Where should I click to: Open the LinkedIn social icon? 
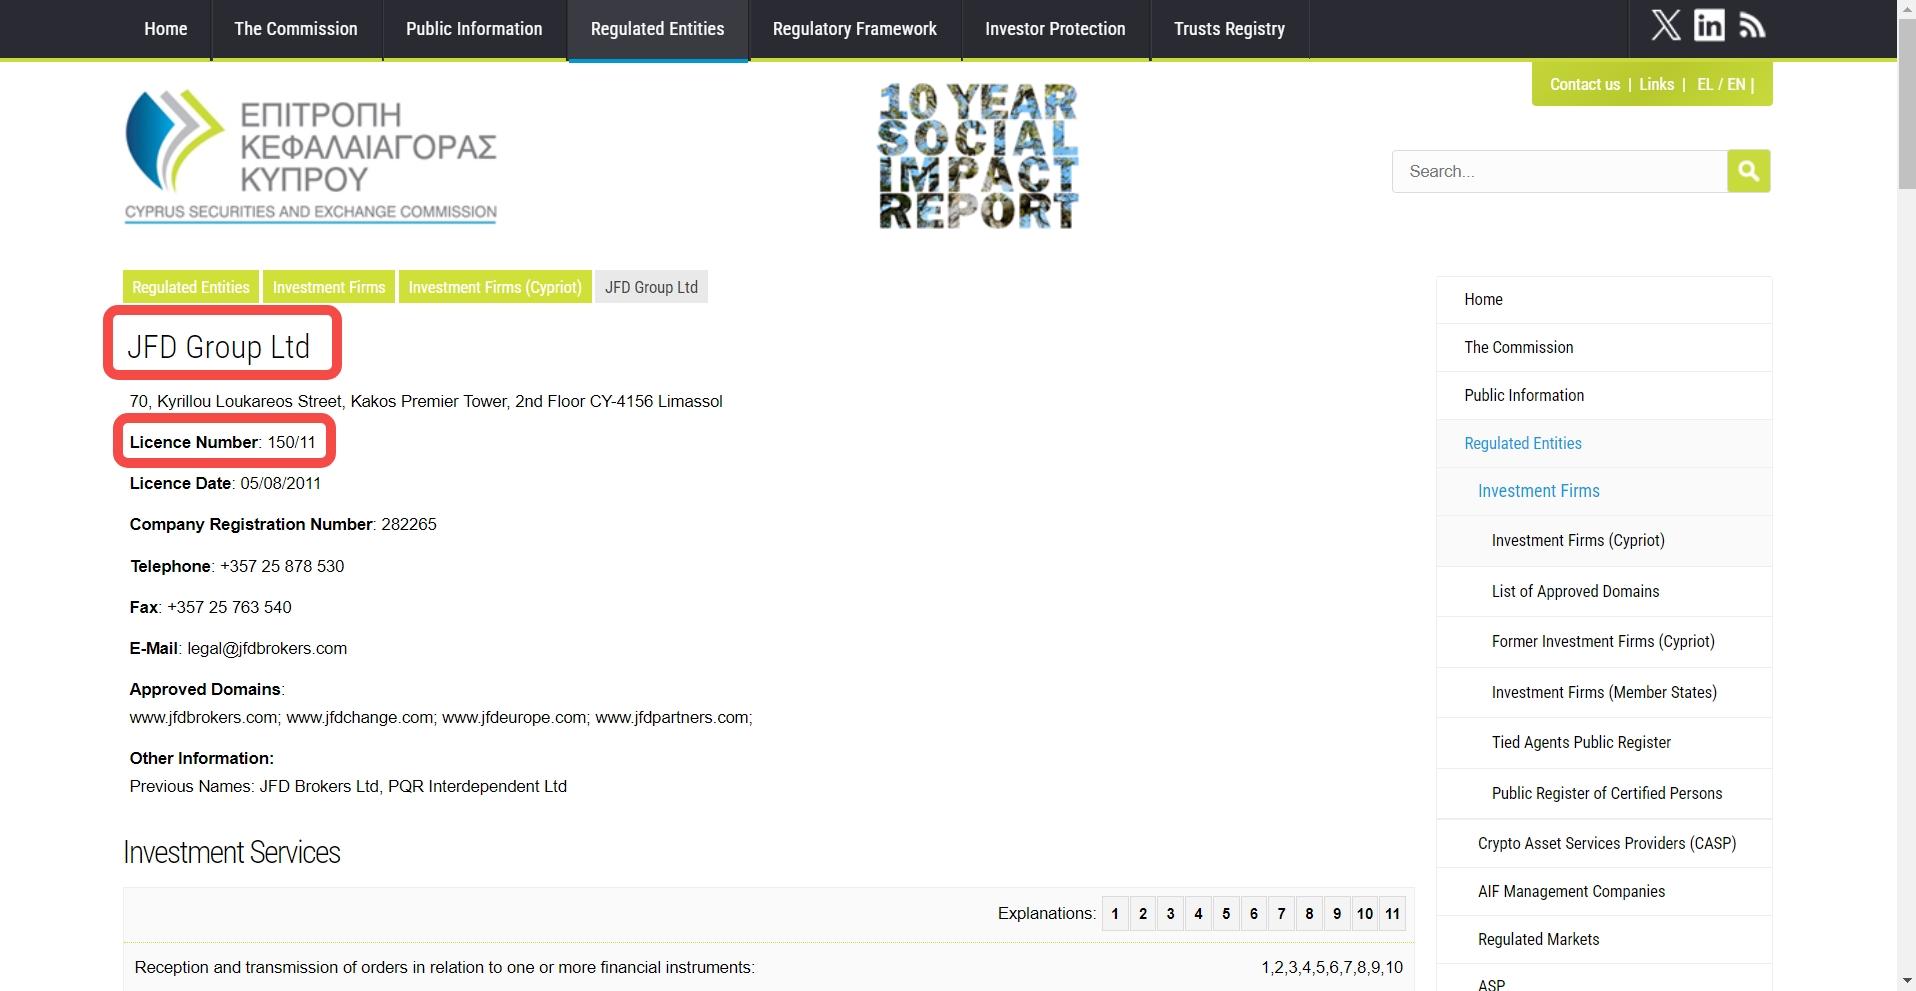point(1709,26)
